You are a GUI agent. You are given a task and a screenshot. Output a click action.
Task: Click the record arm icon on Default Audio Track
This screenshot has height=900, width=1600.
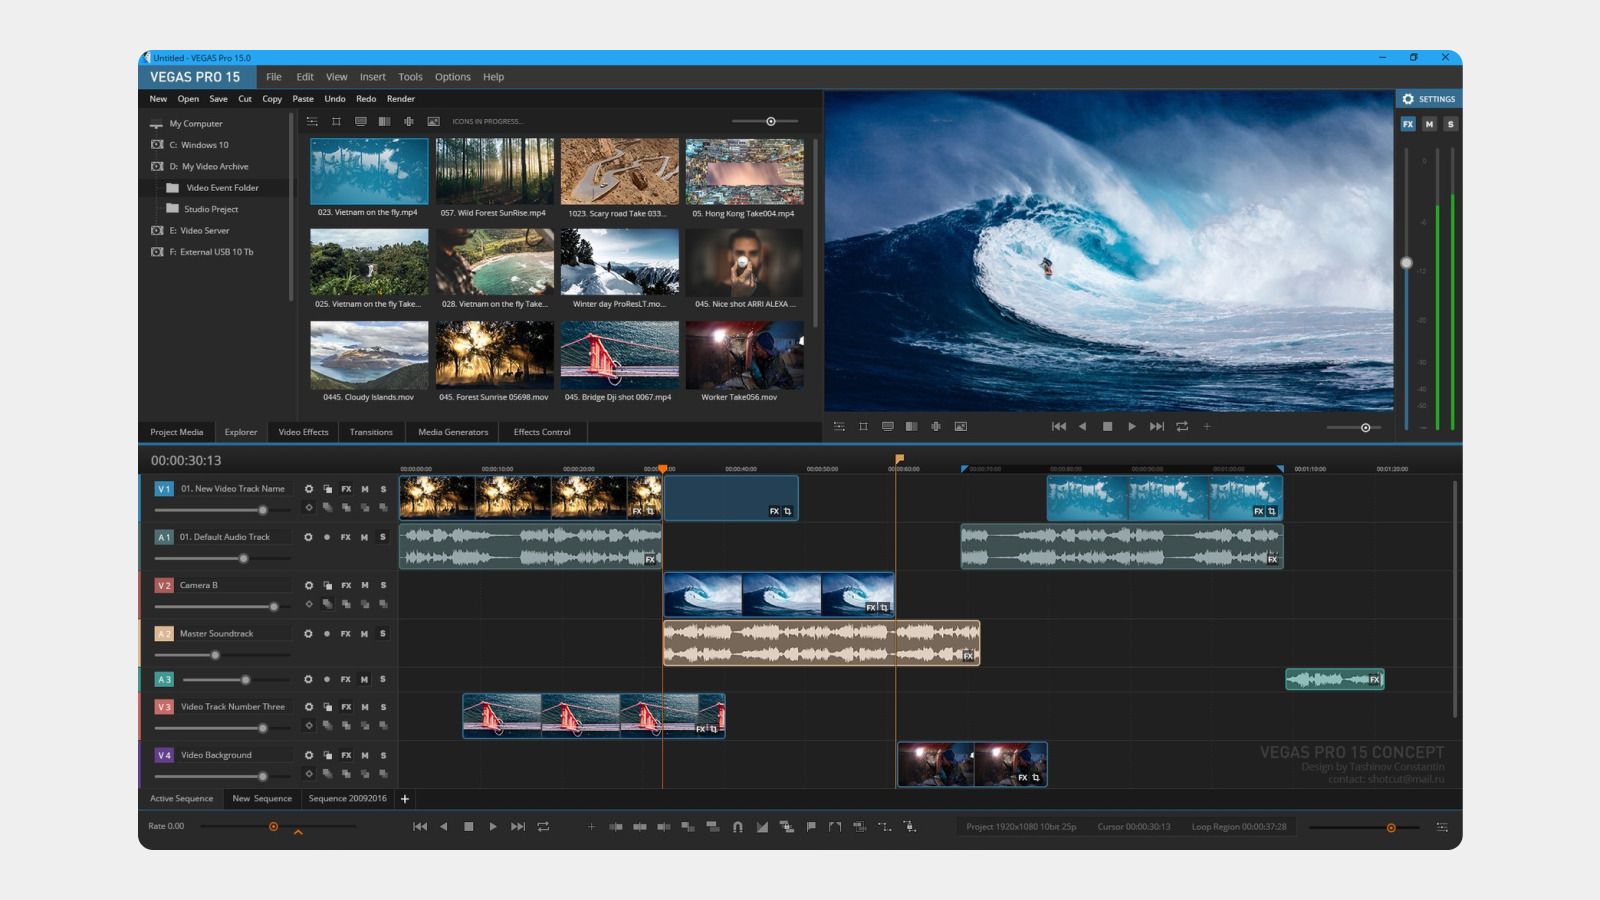327,537
